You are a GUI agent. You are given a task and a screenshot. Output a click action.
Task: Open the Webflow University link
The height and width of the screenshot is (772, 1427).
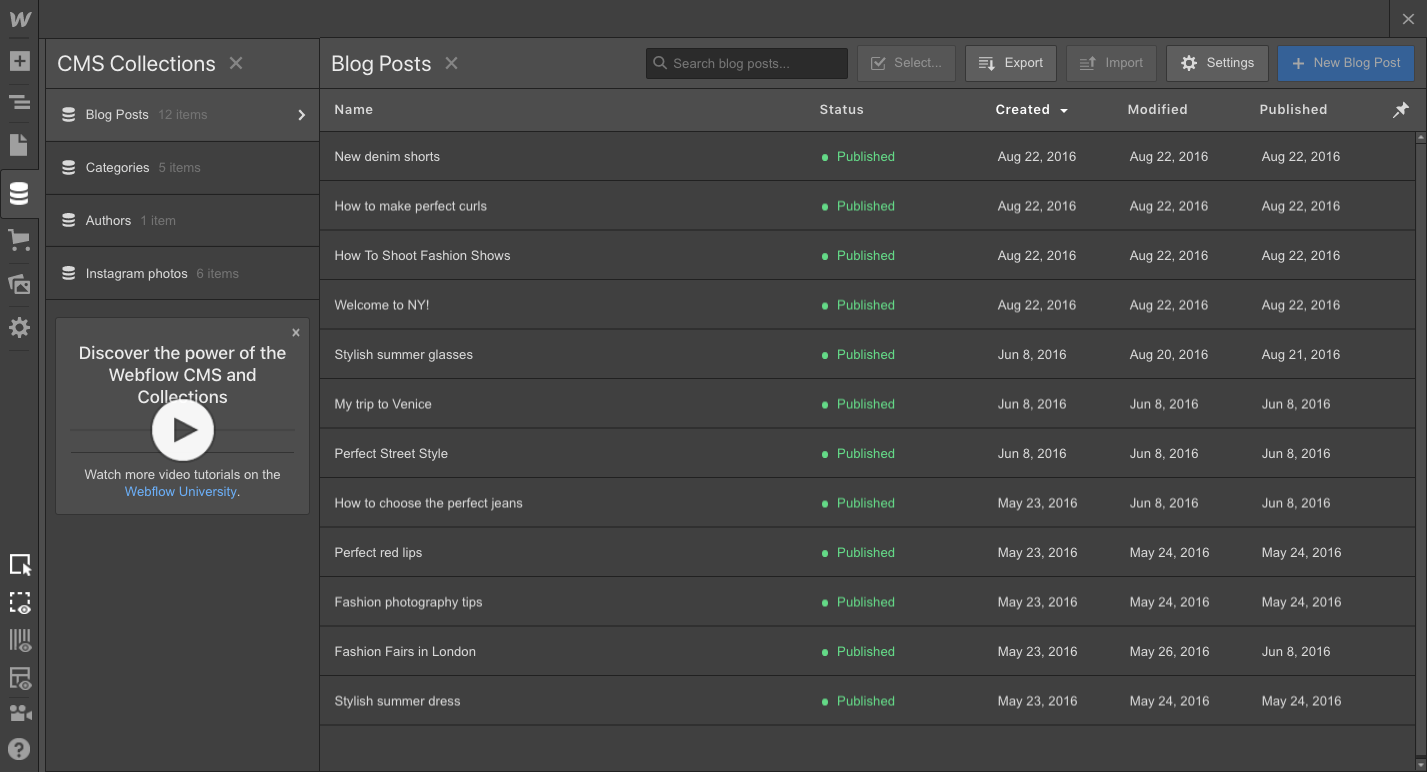click(181, 492)
